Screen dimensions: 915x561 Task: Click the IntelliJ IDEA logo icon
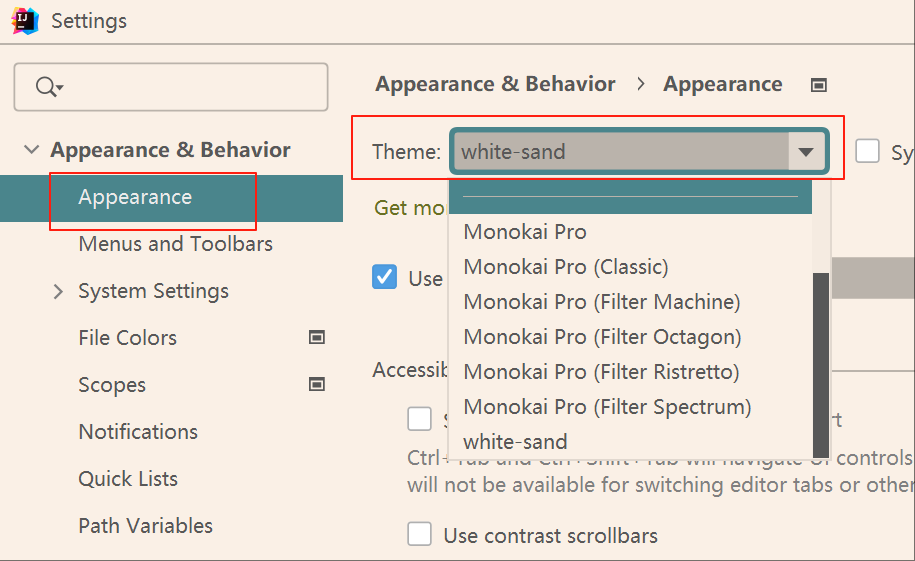[24, 20]
